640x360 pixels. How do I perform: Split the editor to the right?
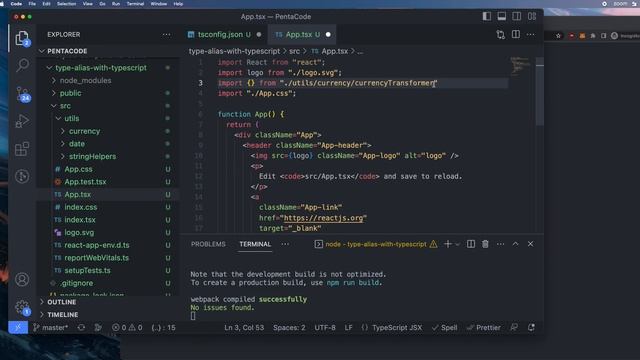pos(516,35)
